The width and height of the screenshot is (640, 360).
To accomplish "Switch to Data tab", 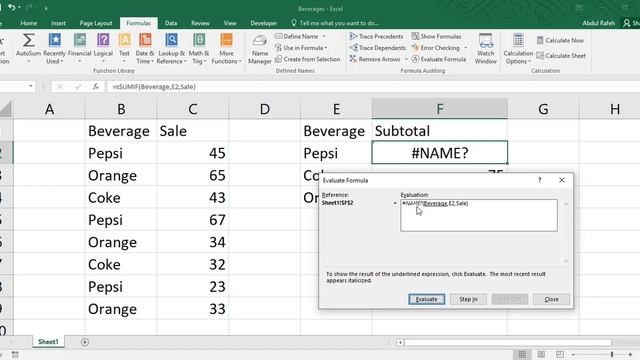I will [171, 23].
